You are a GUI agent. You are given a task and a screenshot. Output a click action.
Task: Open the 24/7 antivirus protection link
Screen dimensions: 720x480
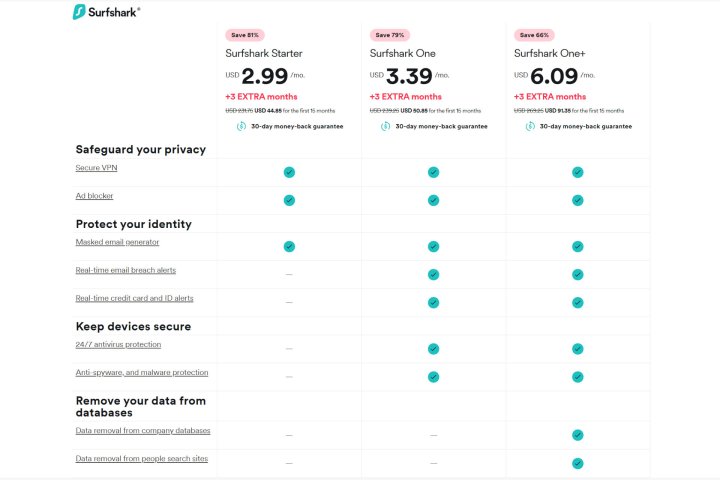coord(118,344)
